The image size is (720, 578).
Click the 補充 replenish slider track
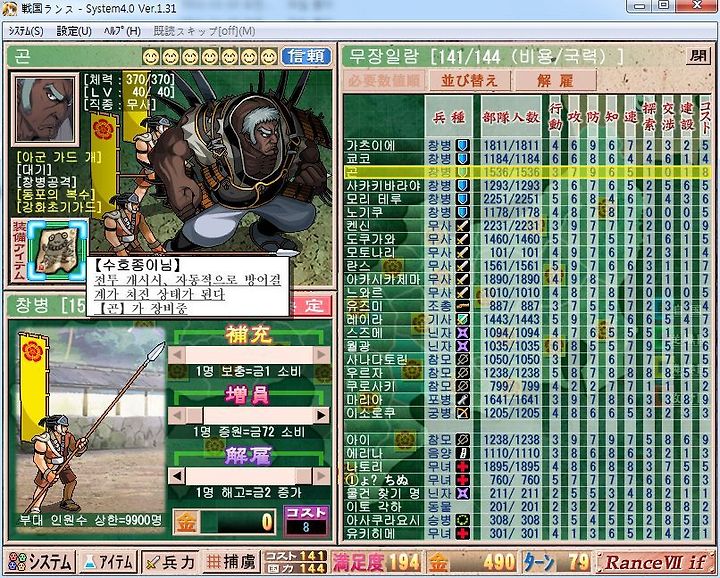pyautogui.click(x=249, y=354)
